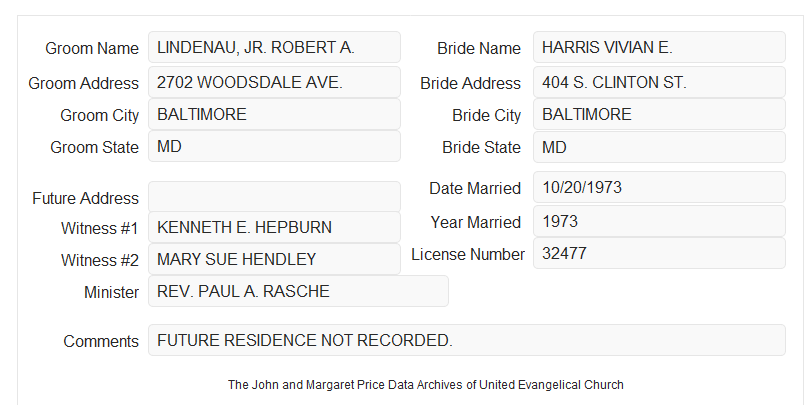Click the Groom Name label

(92, 48)
